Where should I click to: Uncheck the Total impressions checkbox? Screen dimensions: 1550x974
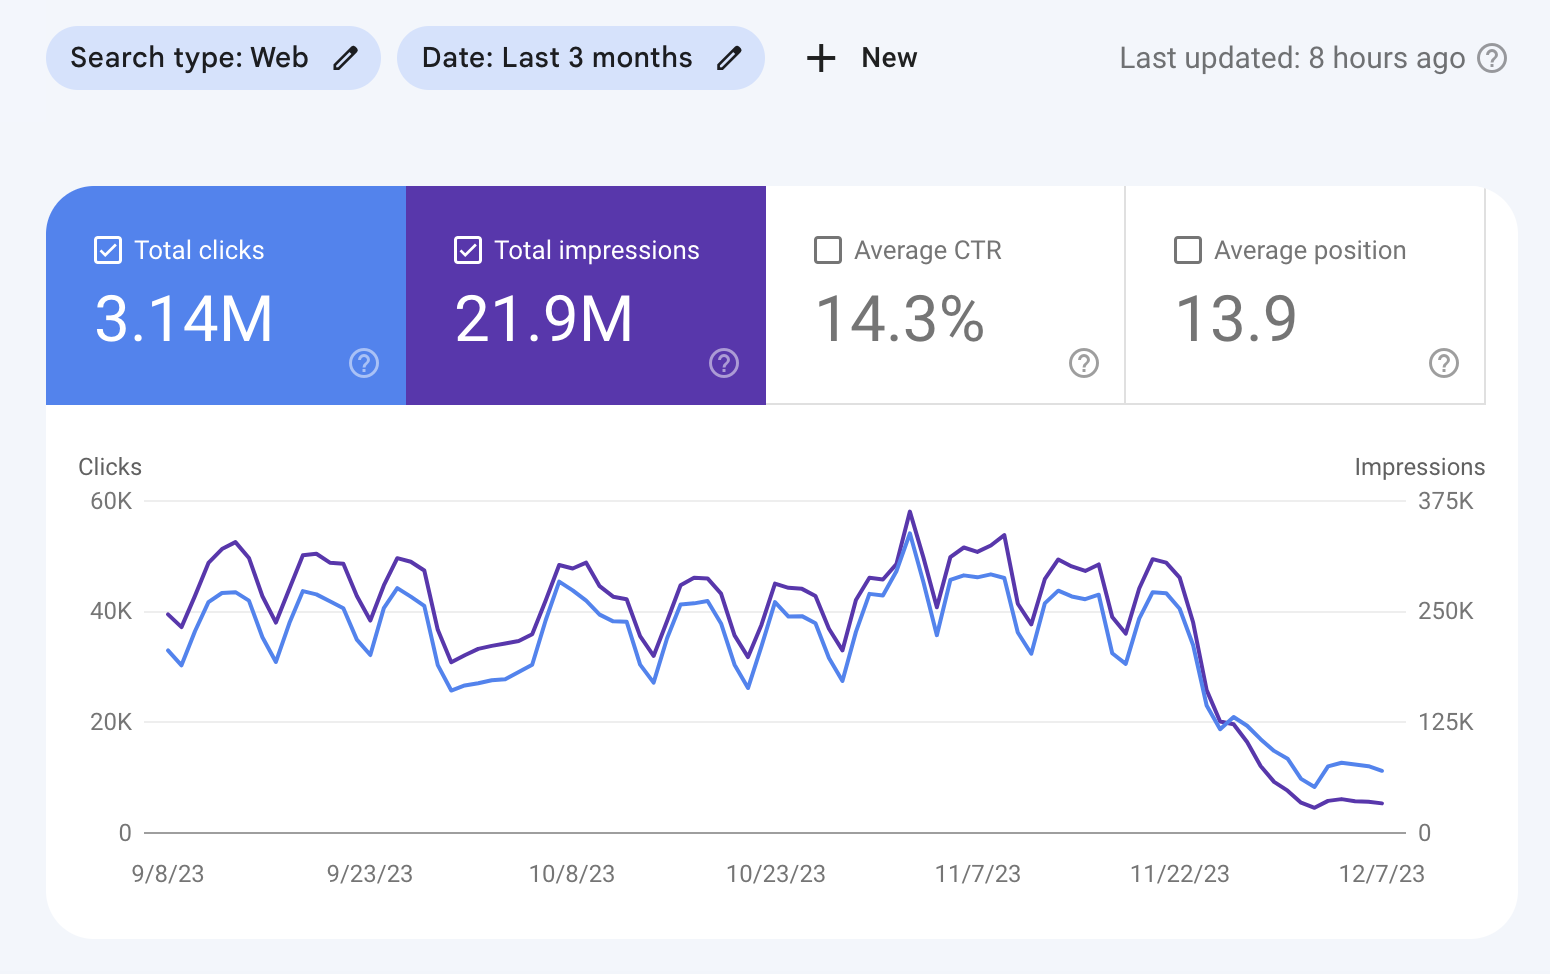(x=468, y=250)
